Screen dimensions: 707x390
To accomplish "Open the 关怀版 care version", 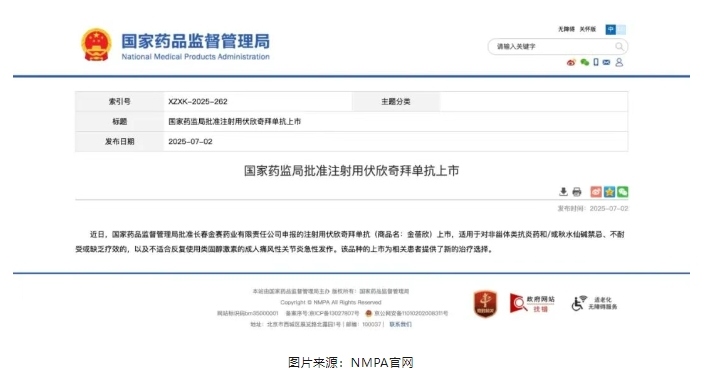I will point(588,29).
